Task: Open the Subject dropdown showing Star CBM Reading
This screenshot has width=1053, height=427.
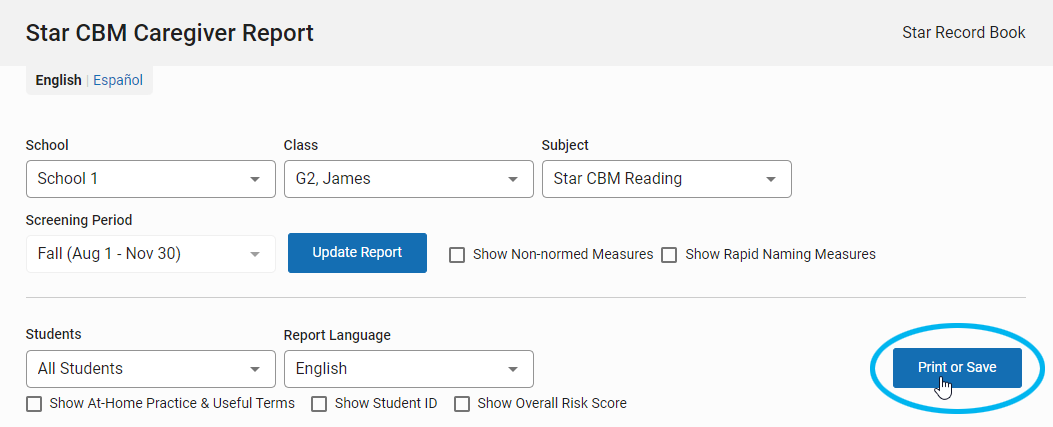Action: coord(667,179)
